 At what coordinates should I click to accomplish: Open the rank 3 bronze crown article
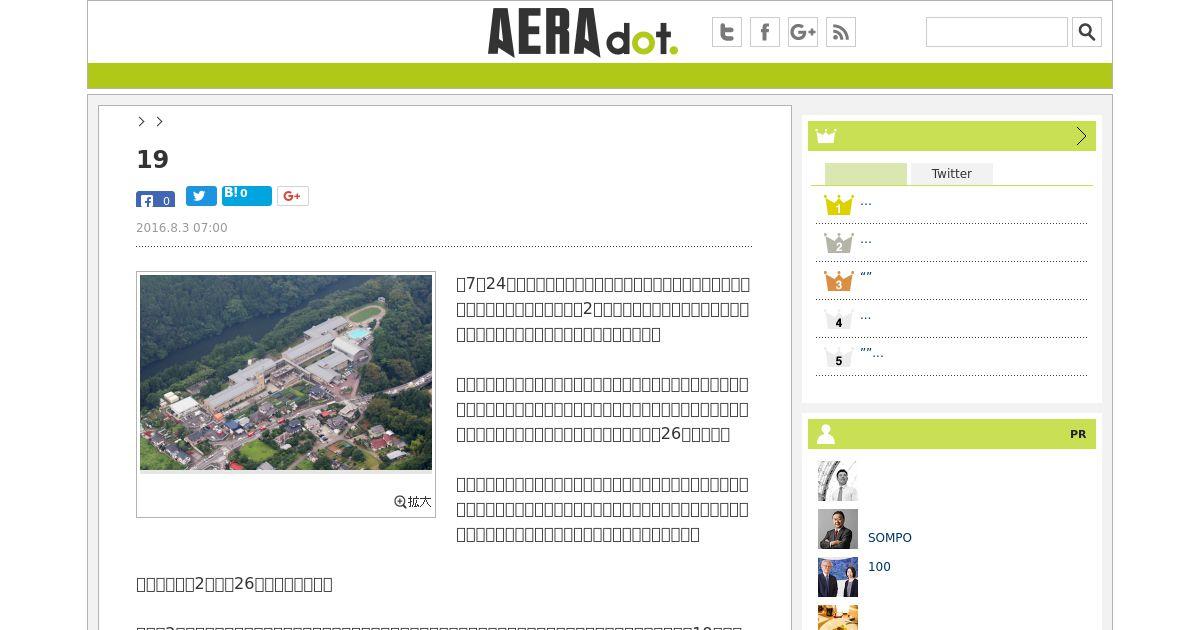point(838,281)
